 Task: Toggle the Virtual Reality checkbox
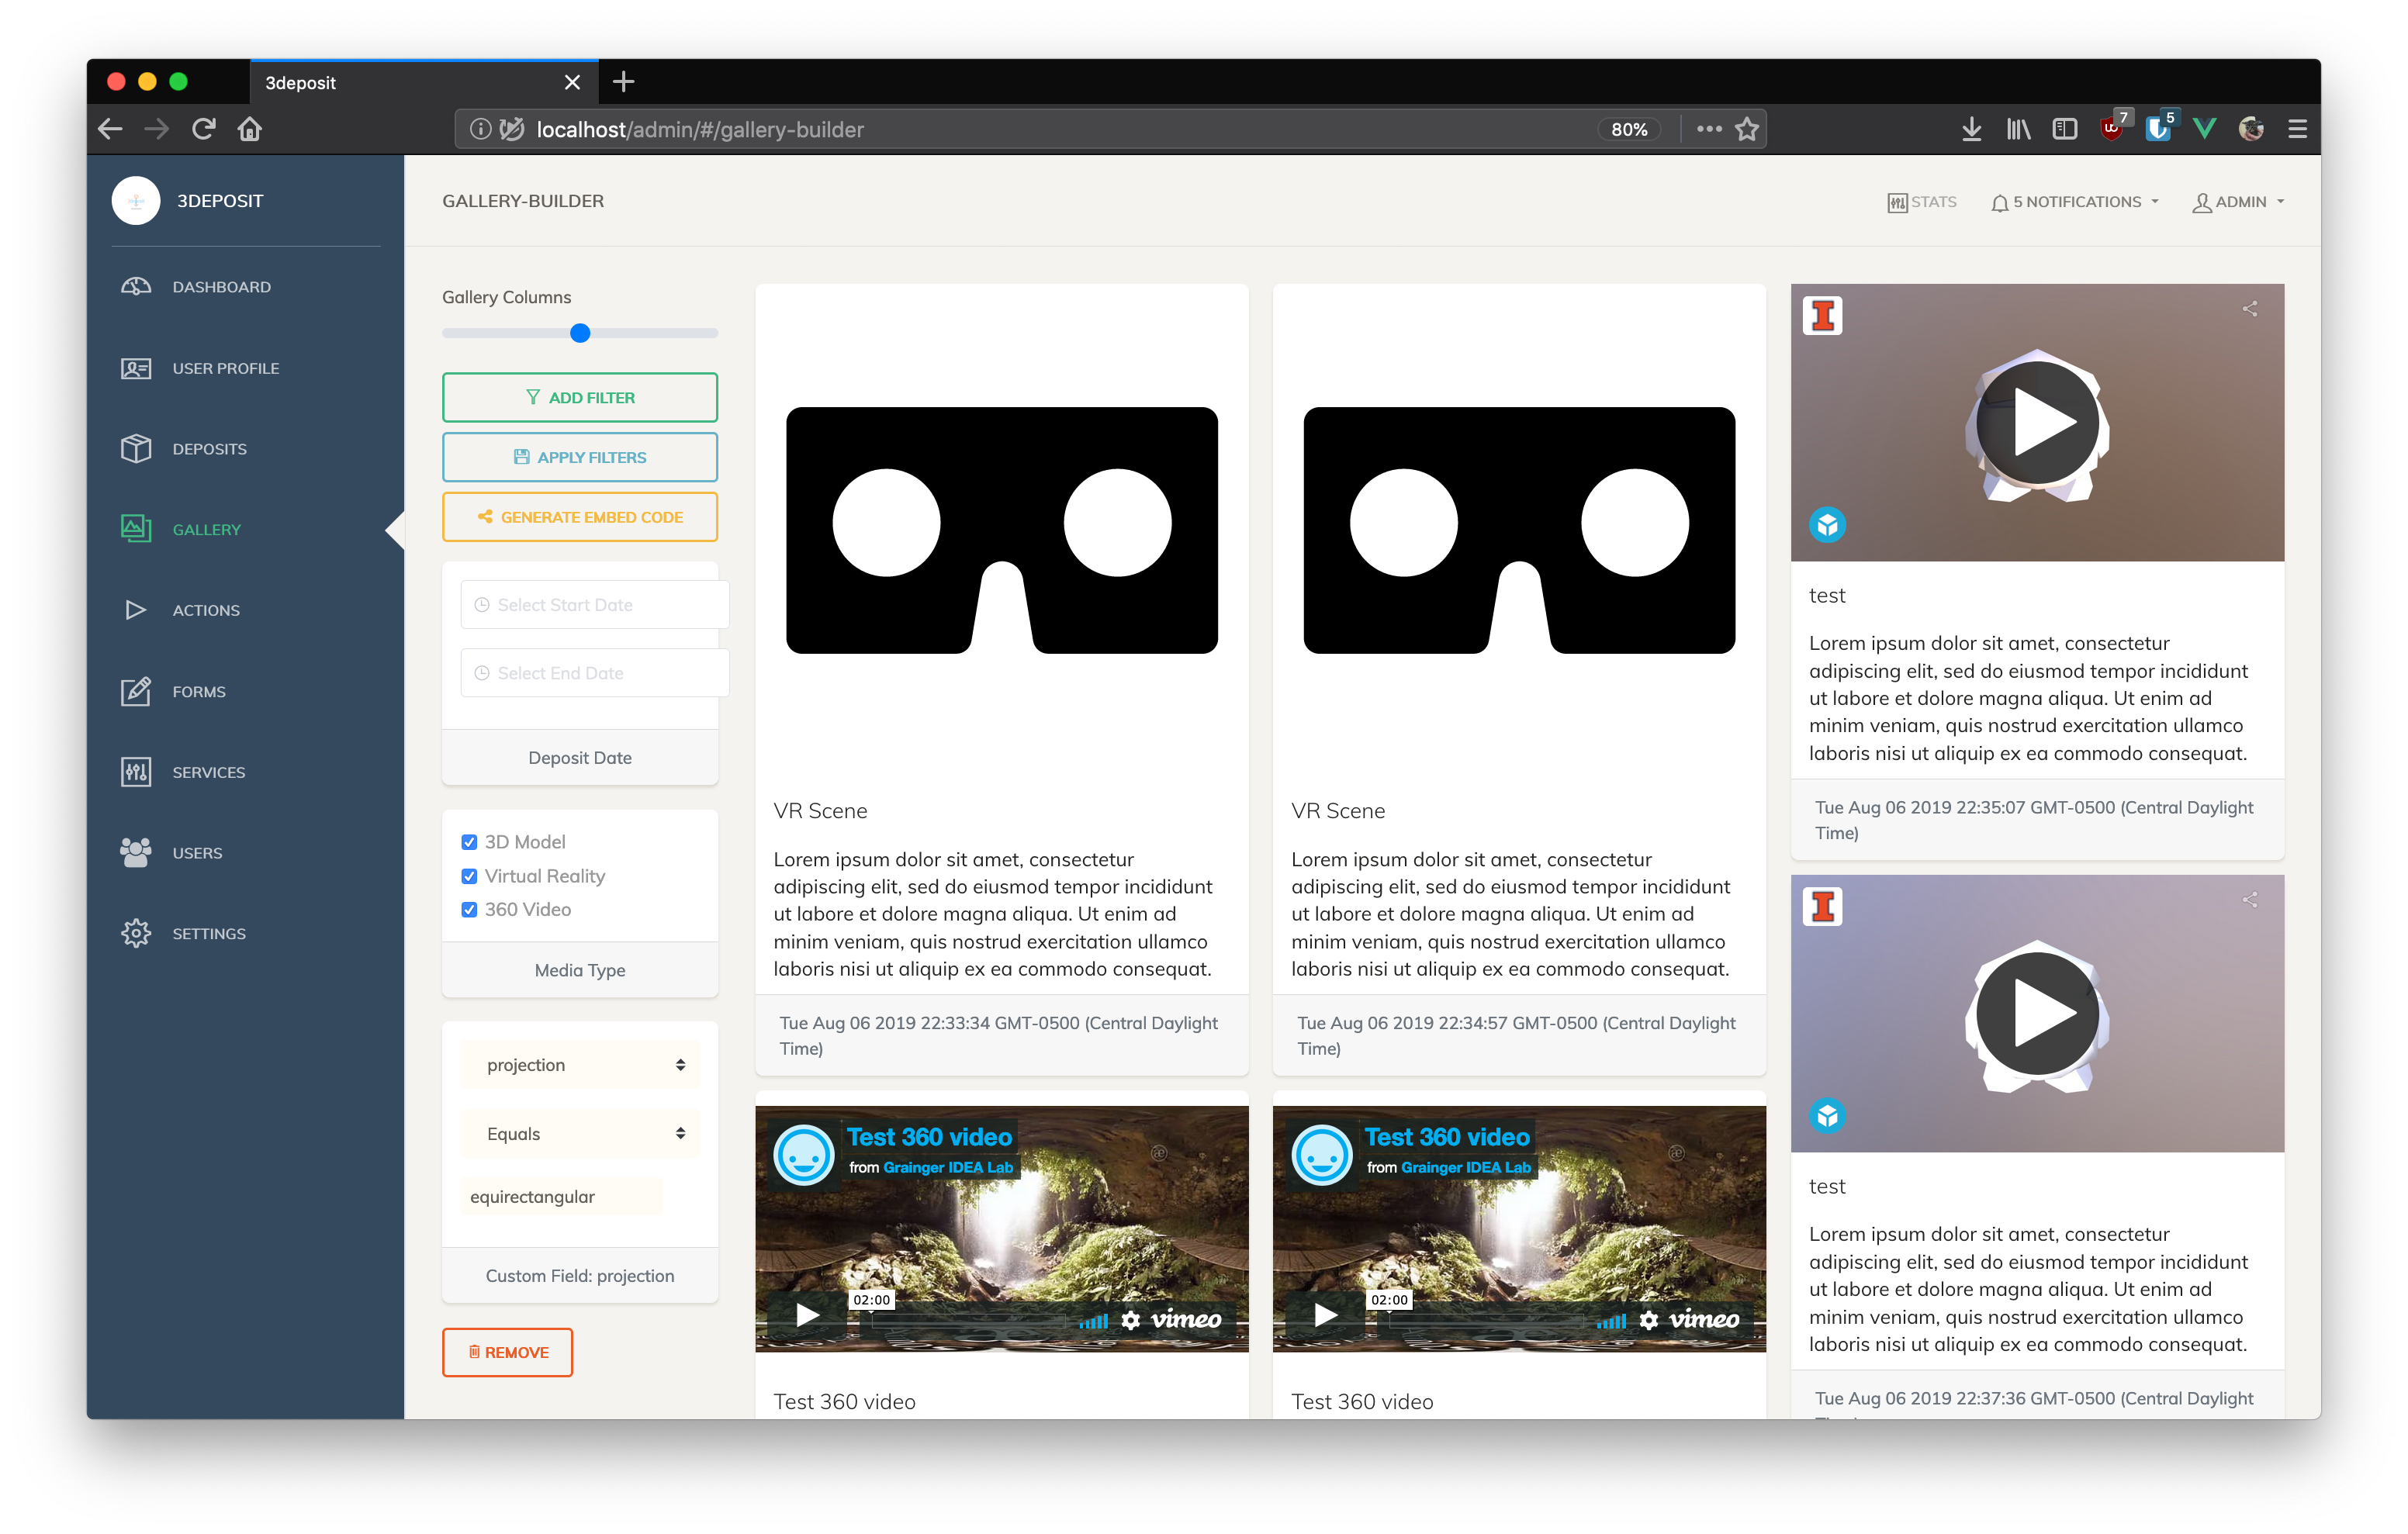point(469,876)
